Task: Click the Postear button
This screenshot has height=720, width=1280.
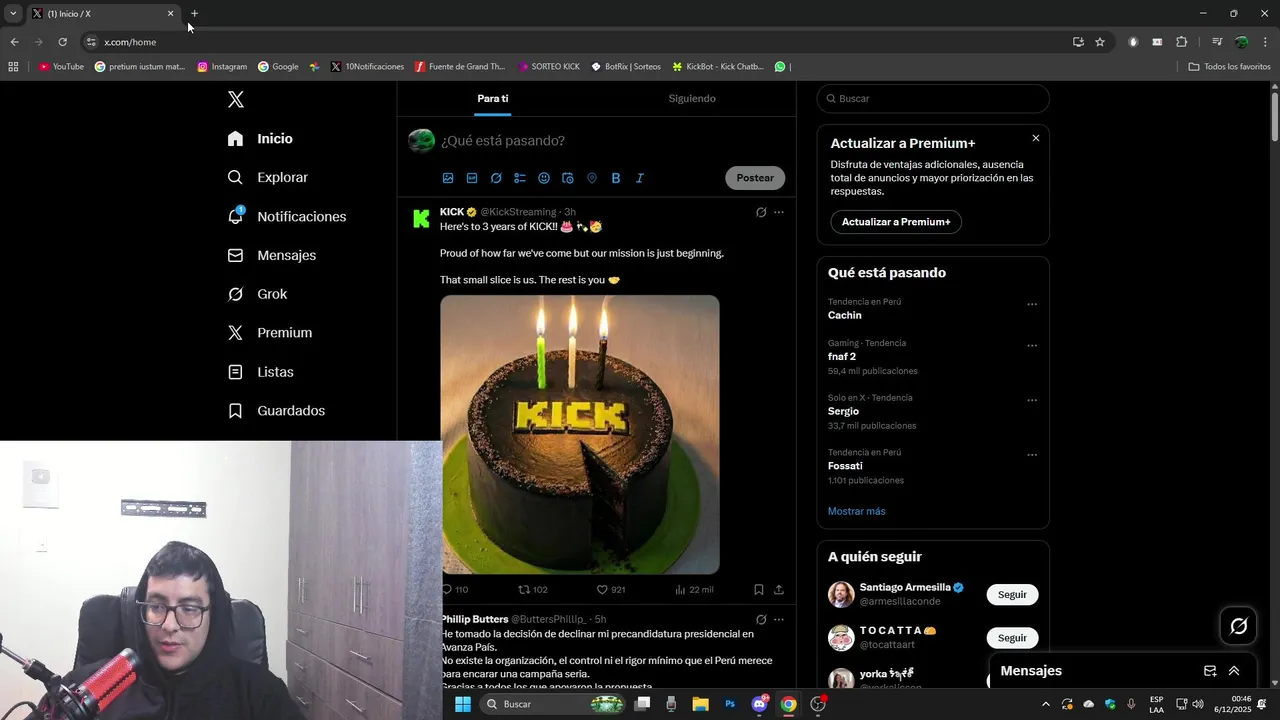Action: pyautogui.click(x=755, y=178)
